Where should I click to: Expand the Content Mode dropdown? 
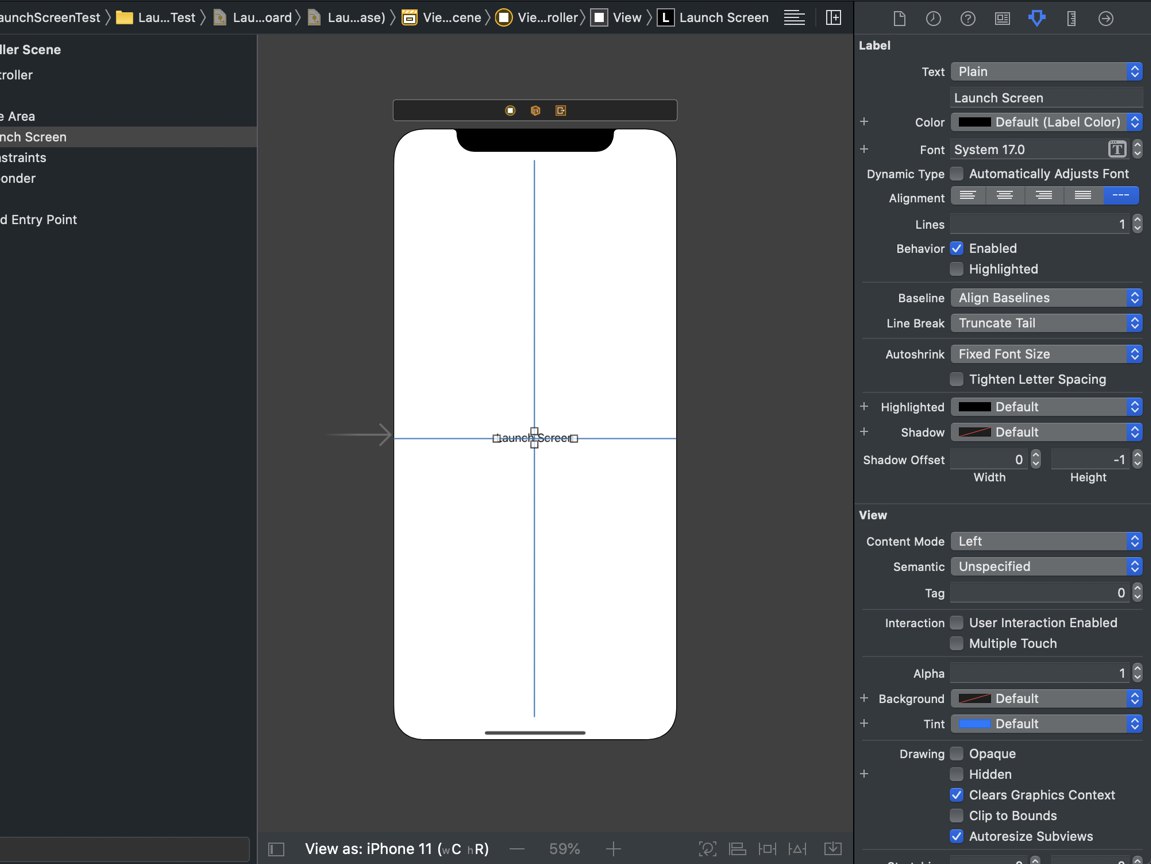pos(1046,541)
